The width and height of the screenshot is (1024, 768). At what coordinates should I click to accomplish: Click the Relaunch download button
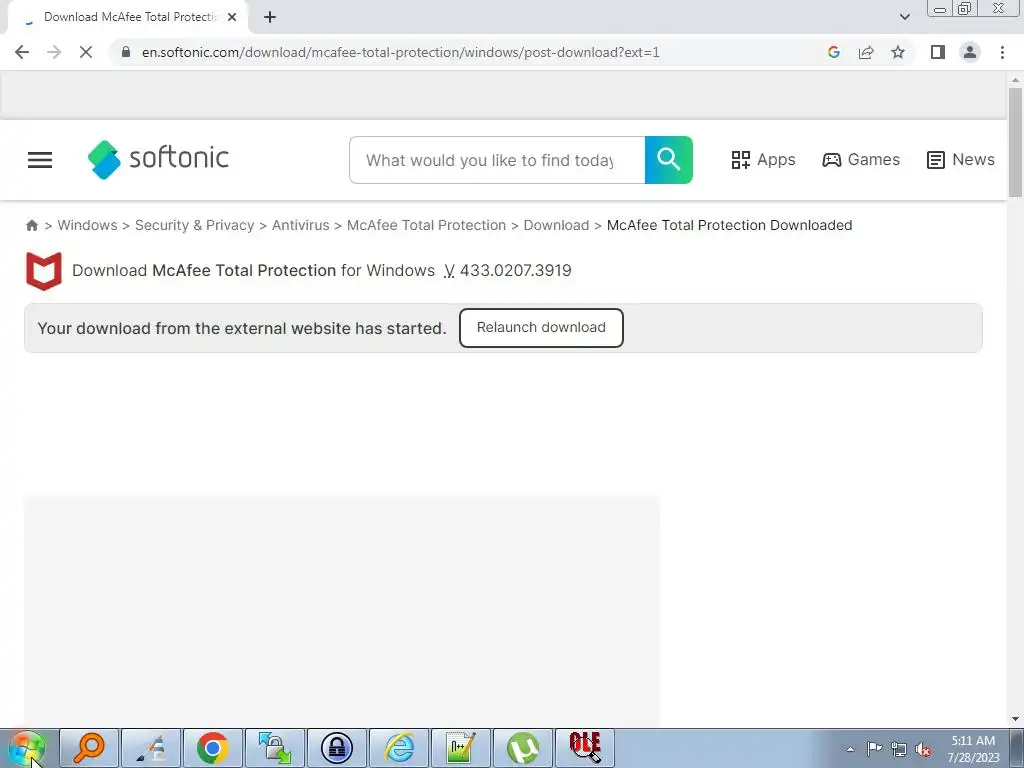tap(541, 328)
